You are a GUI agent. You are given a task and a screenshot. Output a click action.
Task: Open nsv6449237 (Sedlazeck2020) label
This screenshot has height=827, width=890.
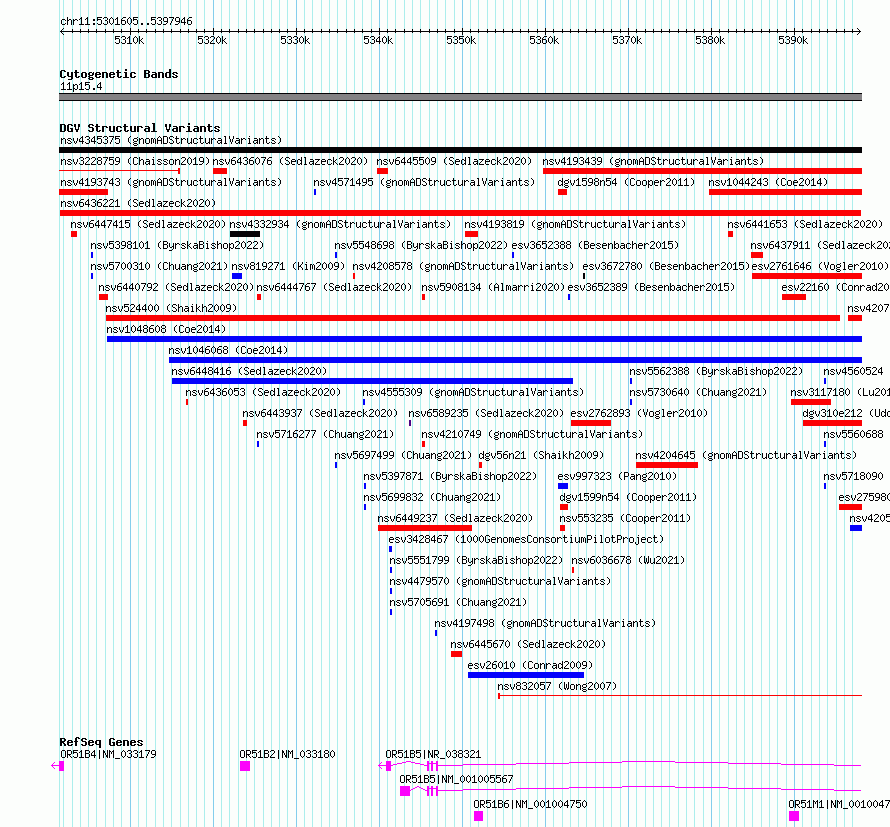tap(455, 518)
